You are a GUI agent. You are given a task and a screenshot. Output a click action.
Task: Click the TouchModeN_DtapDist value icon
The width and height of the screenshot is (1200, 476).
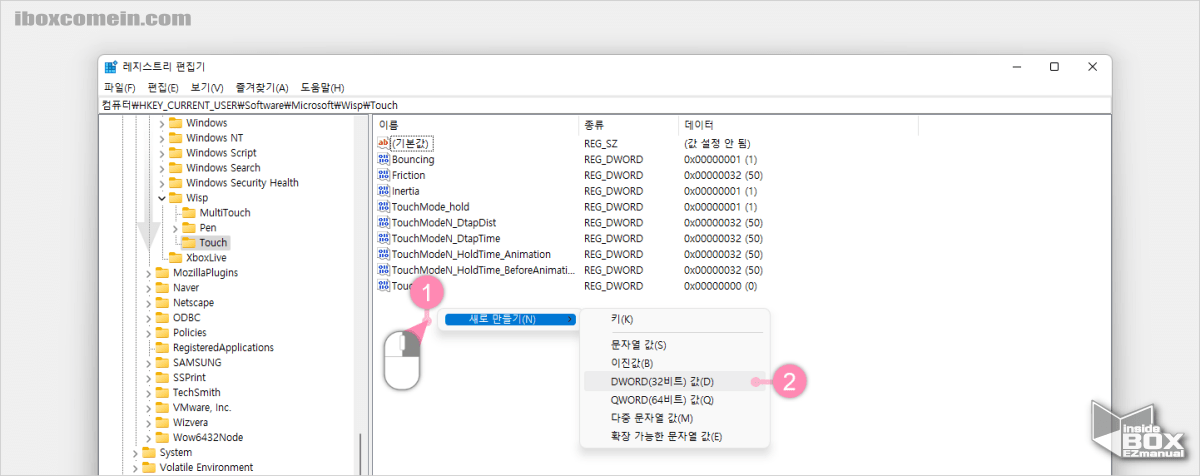pos(383,222)
